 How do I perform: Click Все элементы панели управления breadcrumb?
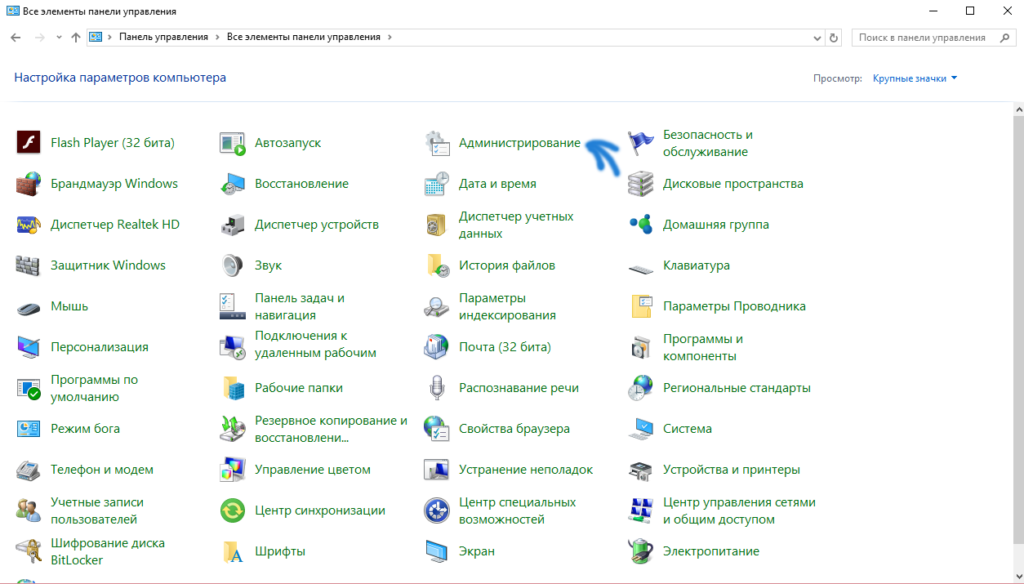coord(303,37)
